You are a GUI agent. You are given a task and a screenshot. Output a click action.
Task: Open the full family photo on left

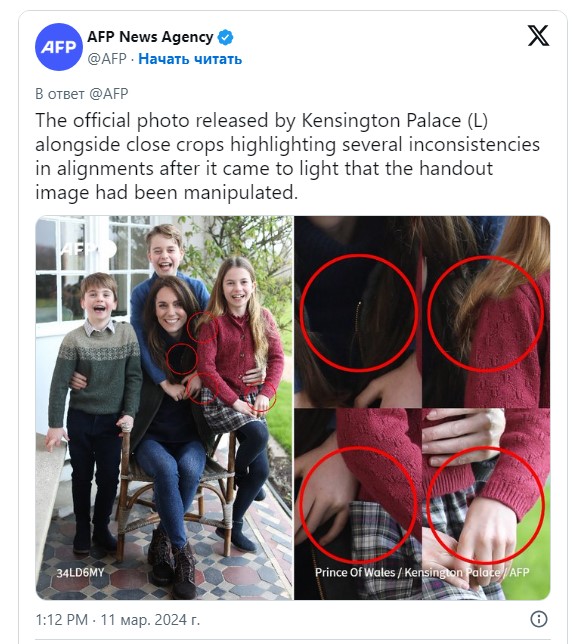(x=164, y=407)
